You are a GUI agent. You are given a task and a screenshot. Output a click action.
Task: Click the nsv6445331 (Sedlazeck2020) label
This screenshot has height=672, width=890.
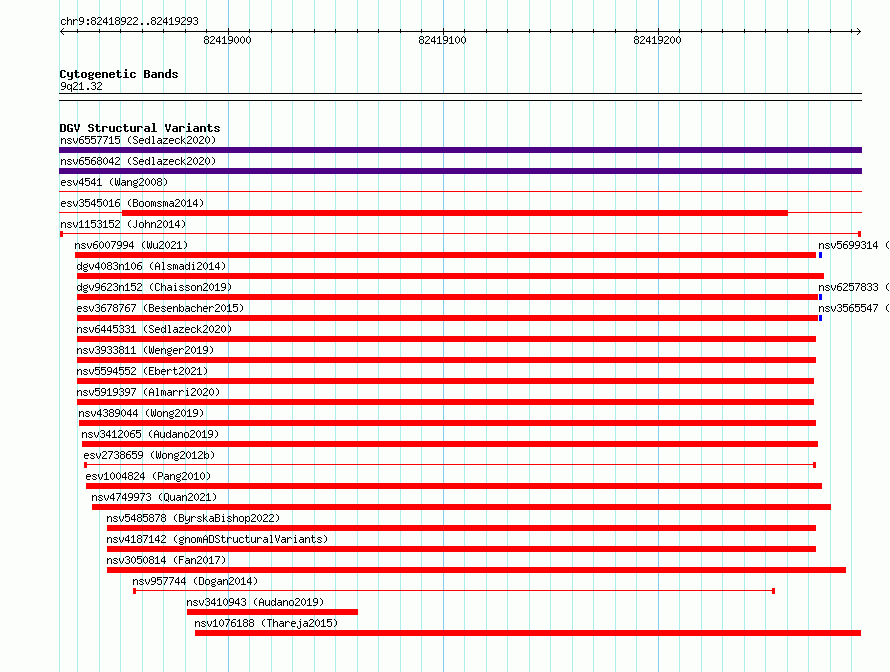(154, 329)
